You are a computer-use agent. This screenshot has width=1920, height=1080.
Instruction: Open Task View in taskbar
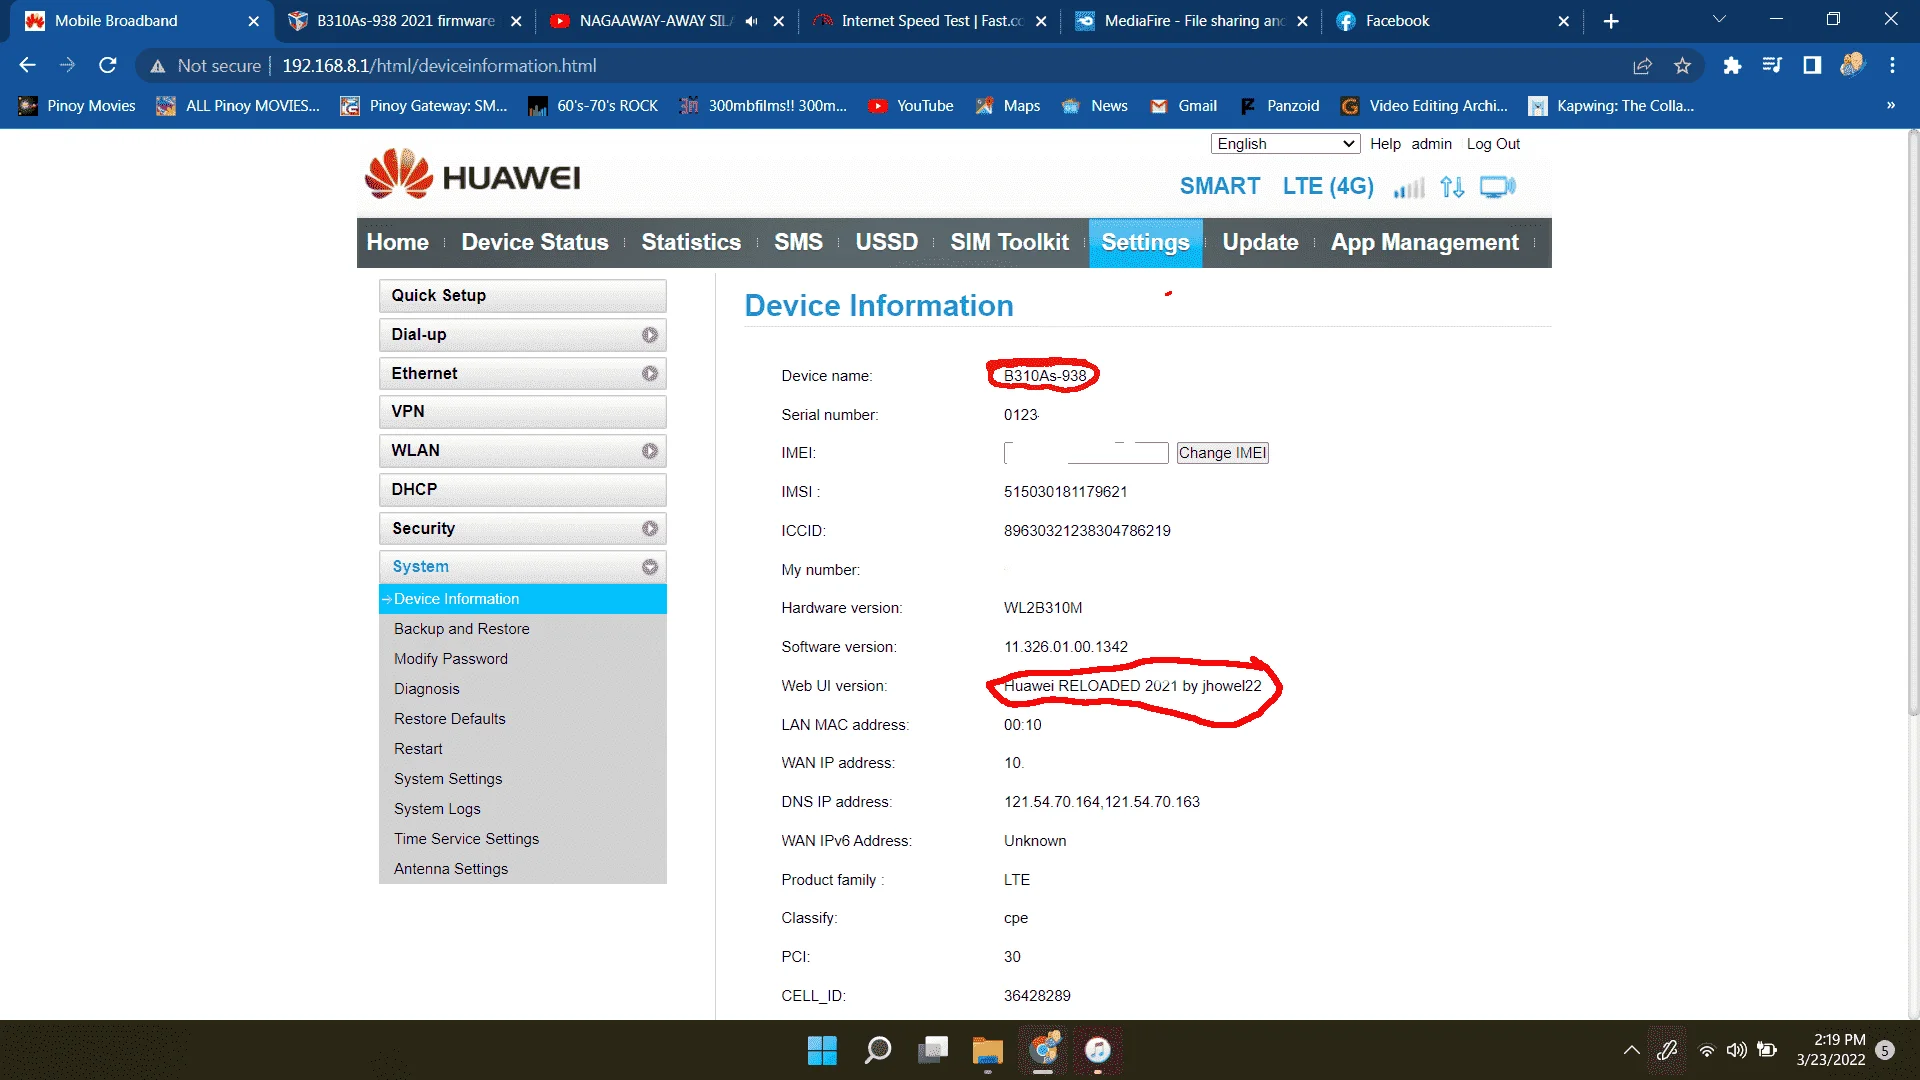click(933, 1050)
